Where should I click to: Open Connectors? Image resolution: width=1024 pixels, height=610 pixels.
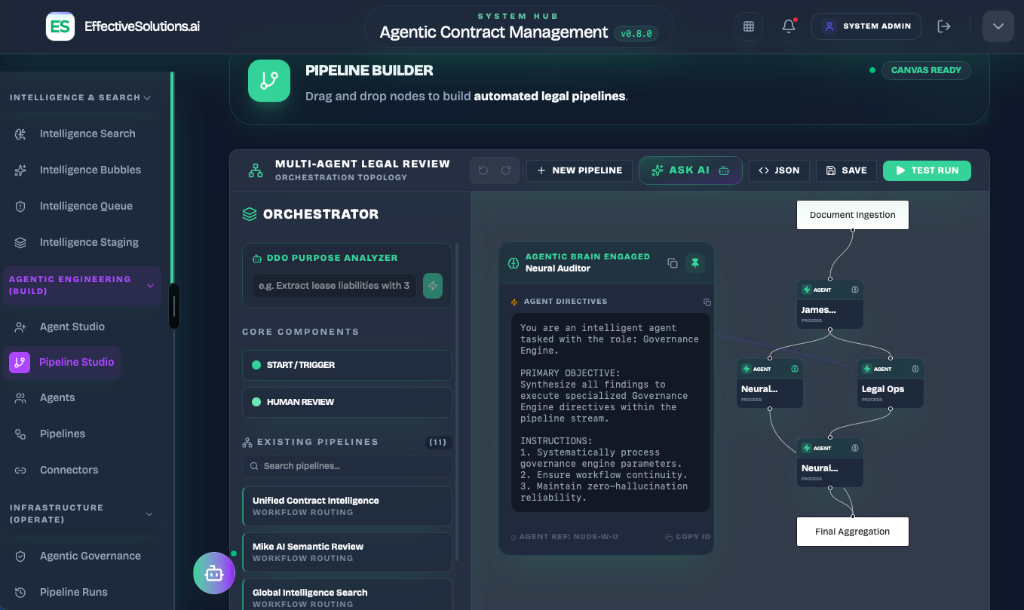(x=69, y=470)
